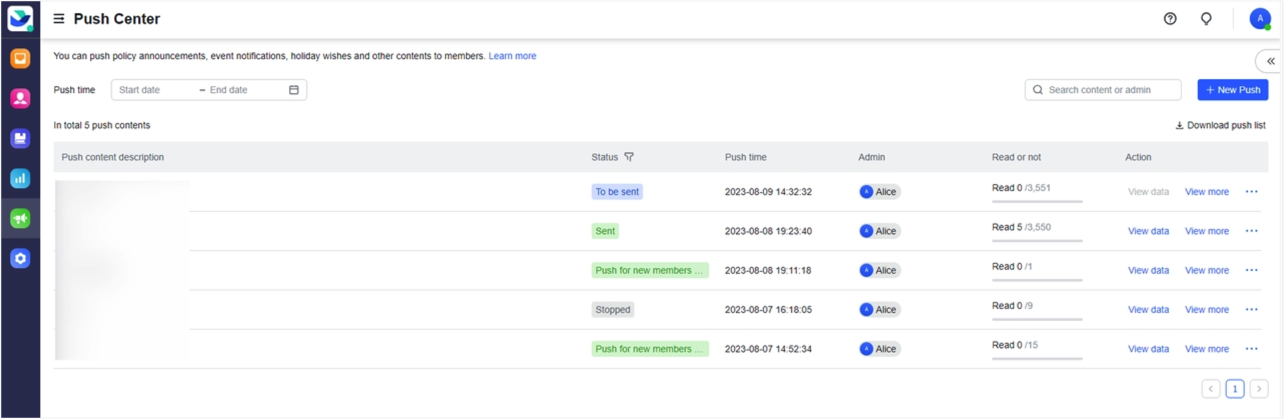The image size is (1284, 419).
Task: View more for 2023-08-07 14:52:34 push
Action: [1207, 349]
